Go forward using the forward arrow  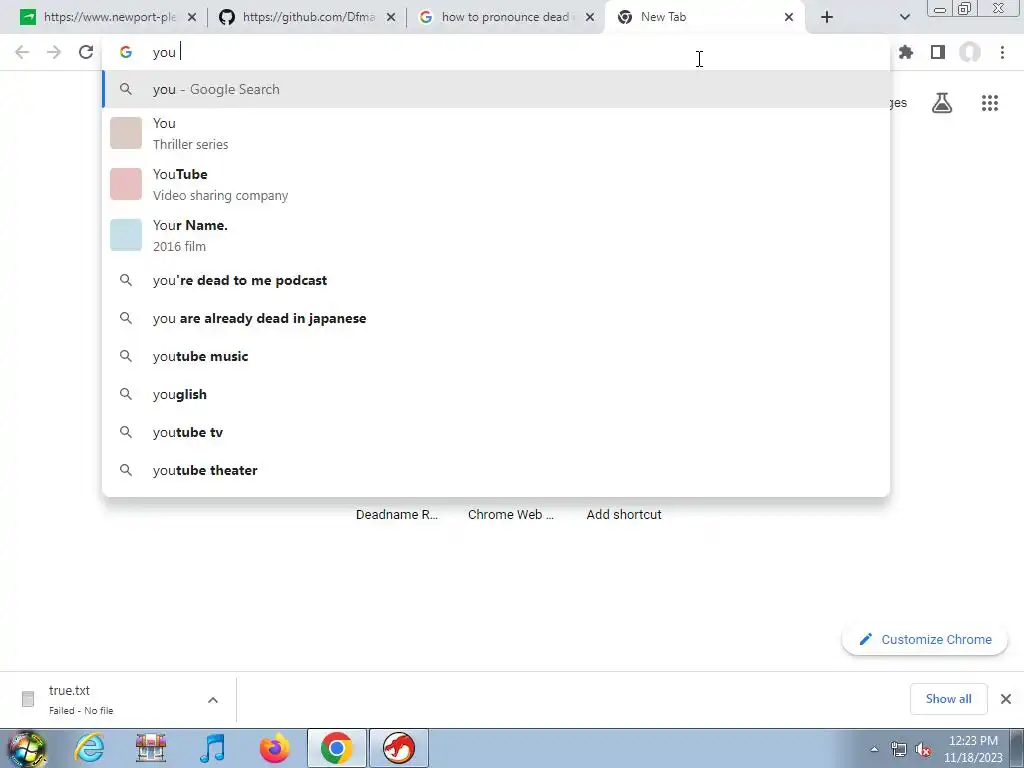[x=54, y=52]
